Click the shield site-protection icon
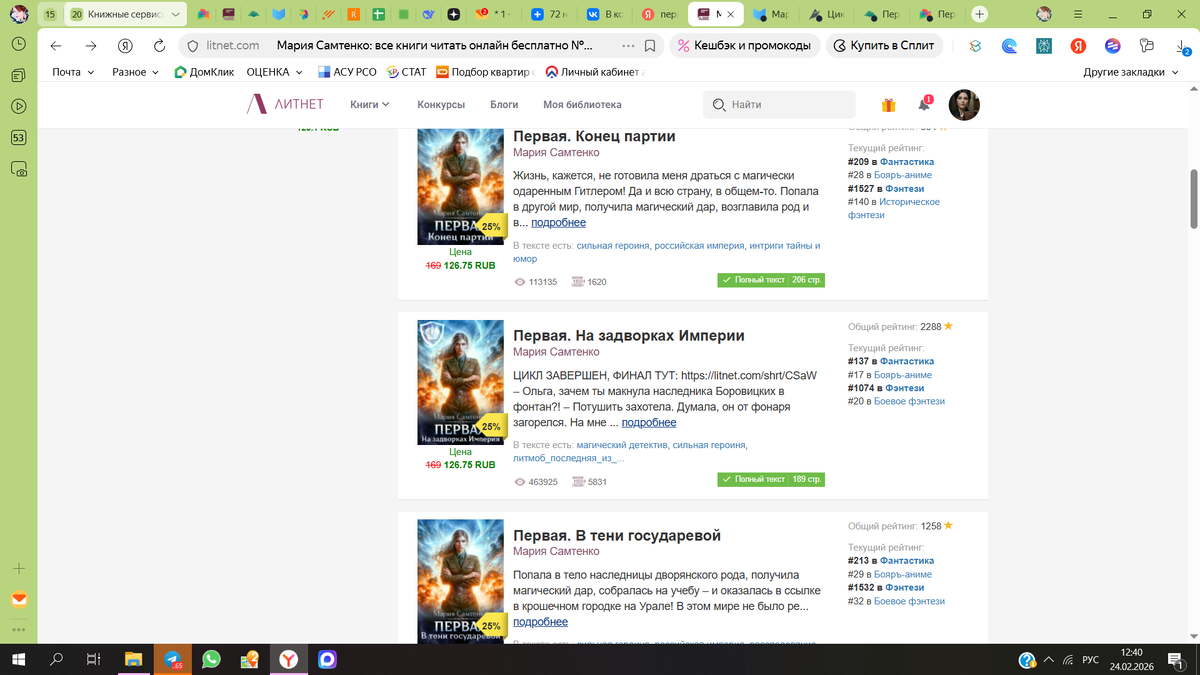This screenshot has width=1200, height=675. (195, 46)
